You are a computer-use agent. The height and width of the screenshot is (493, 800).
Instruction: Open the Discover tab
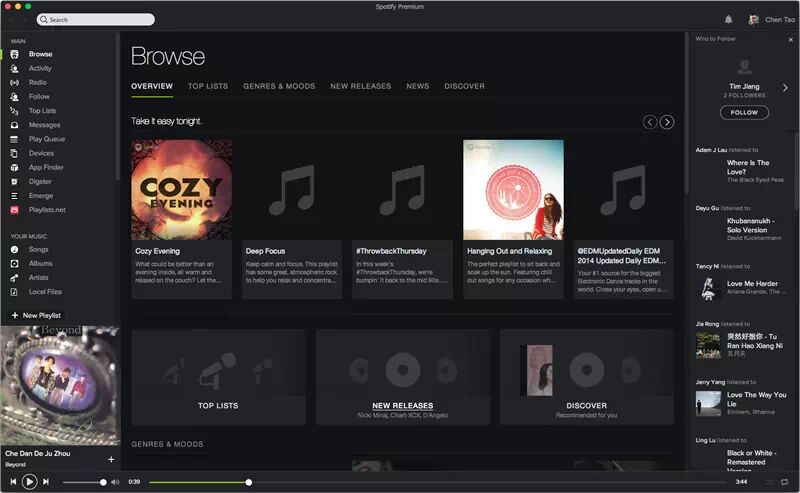[x=464, y=86]
